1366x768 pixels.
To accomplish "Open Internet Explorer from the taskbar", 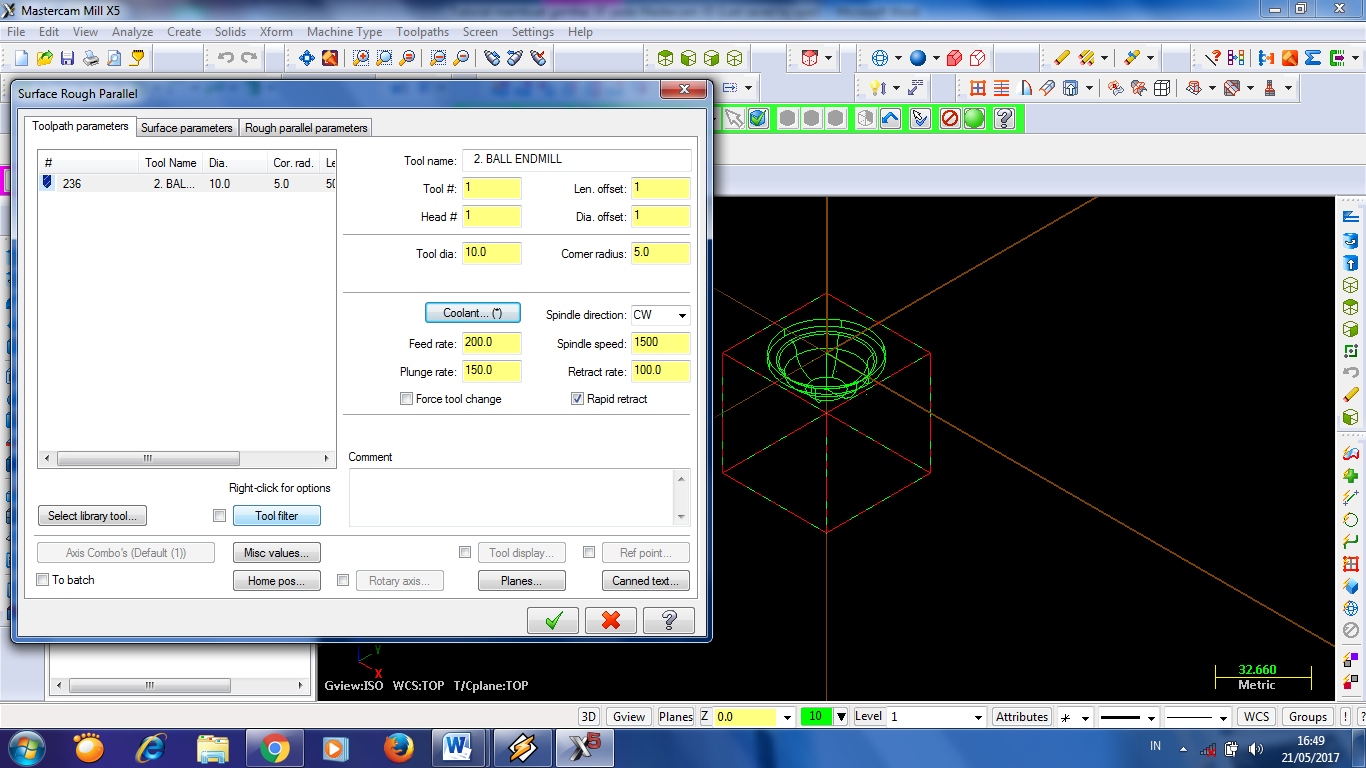I will coord(152,747).
